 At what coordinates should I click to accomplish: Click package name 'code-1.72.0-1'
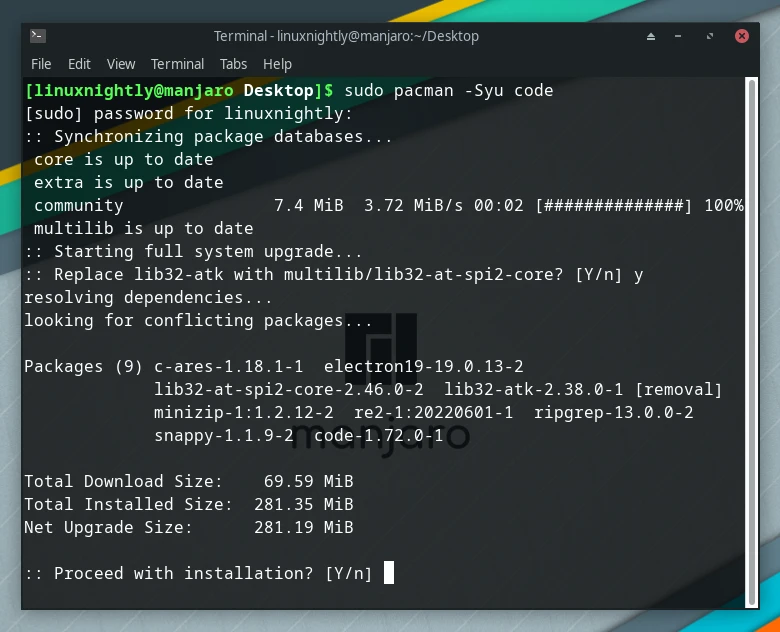click(x=379, y=435)
